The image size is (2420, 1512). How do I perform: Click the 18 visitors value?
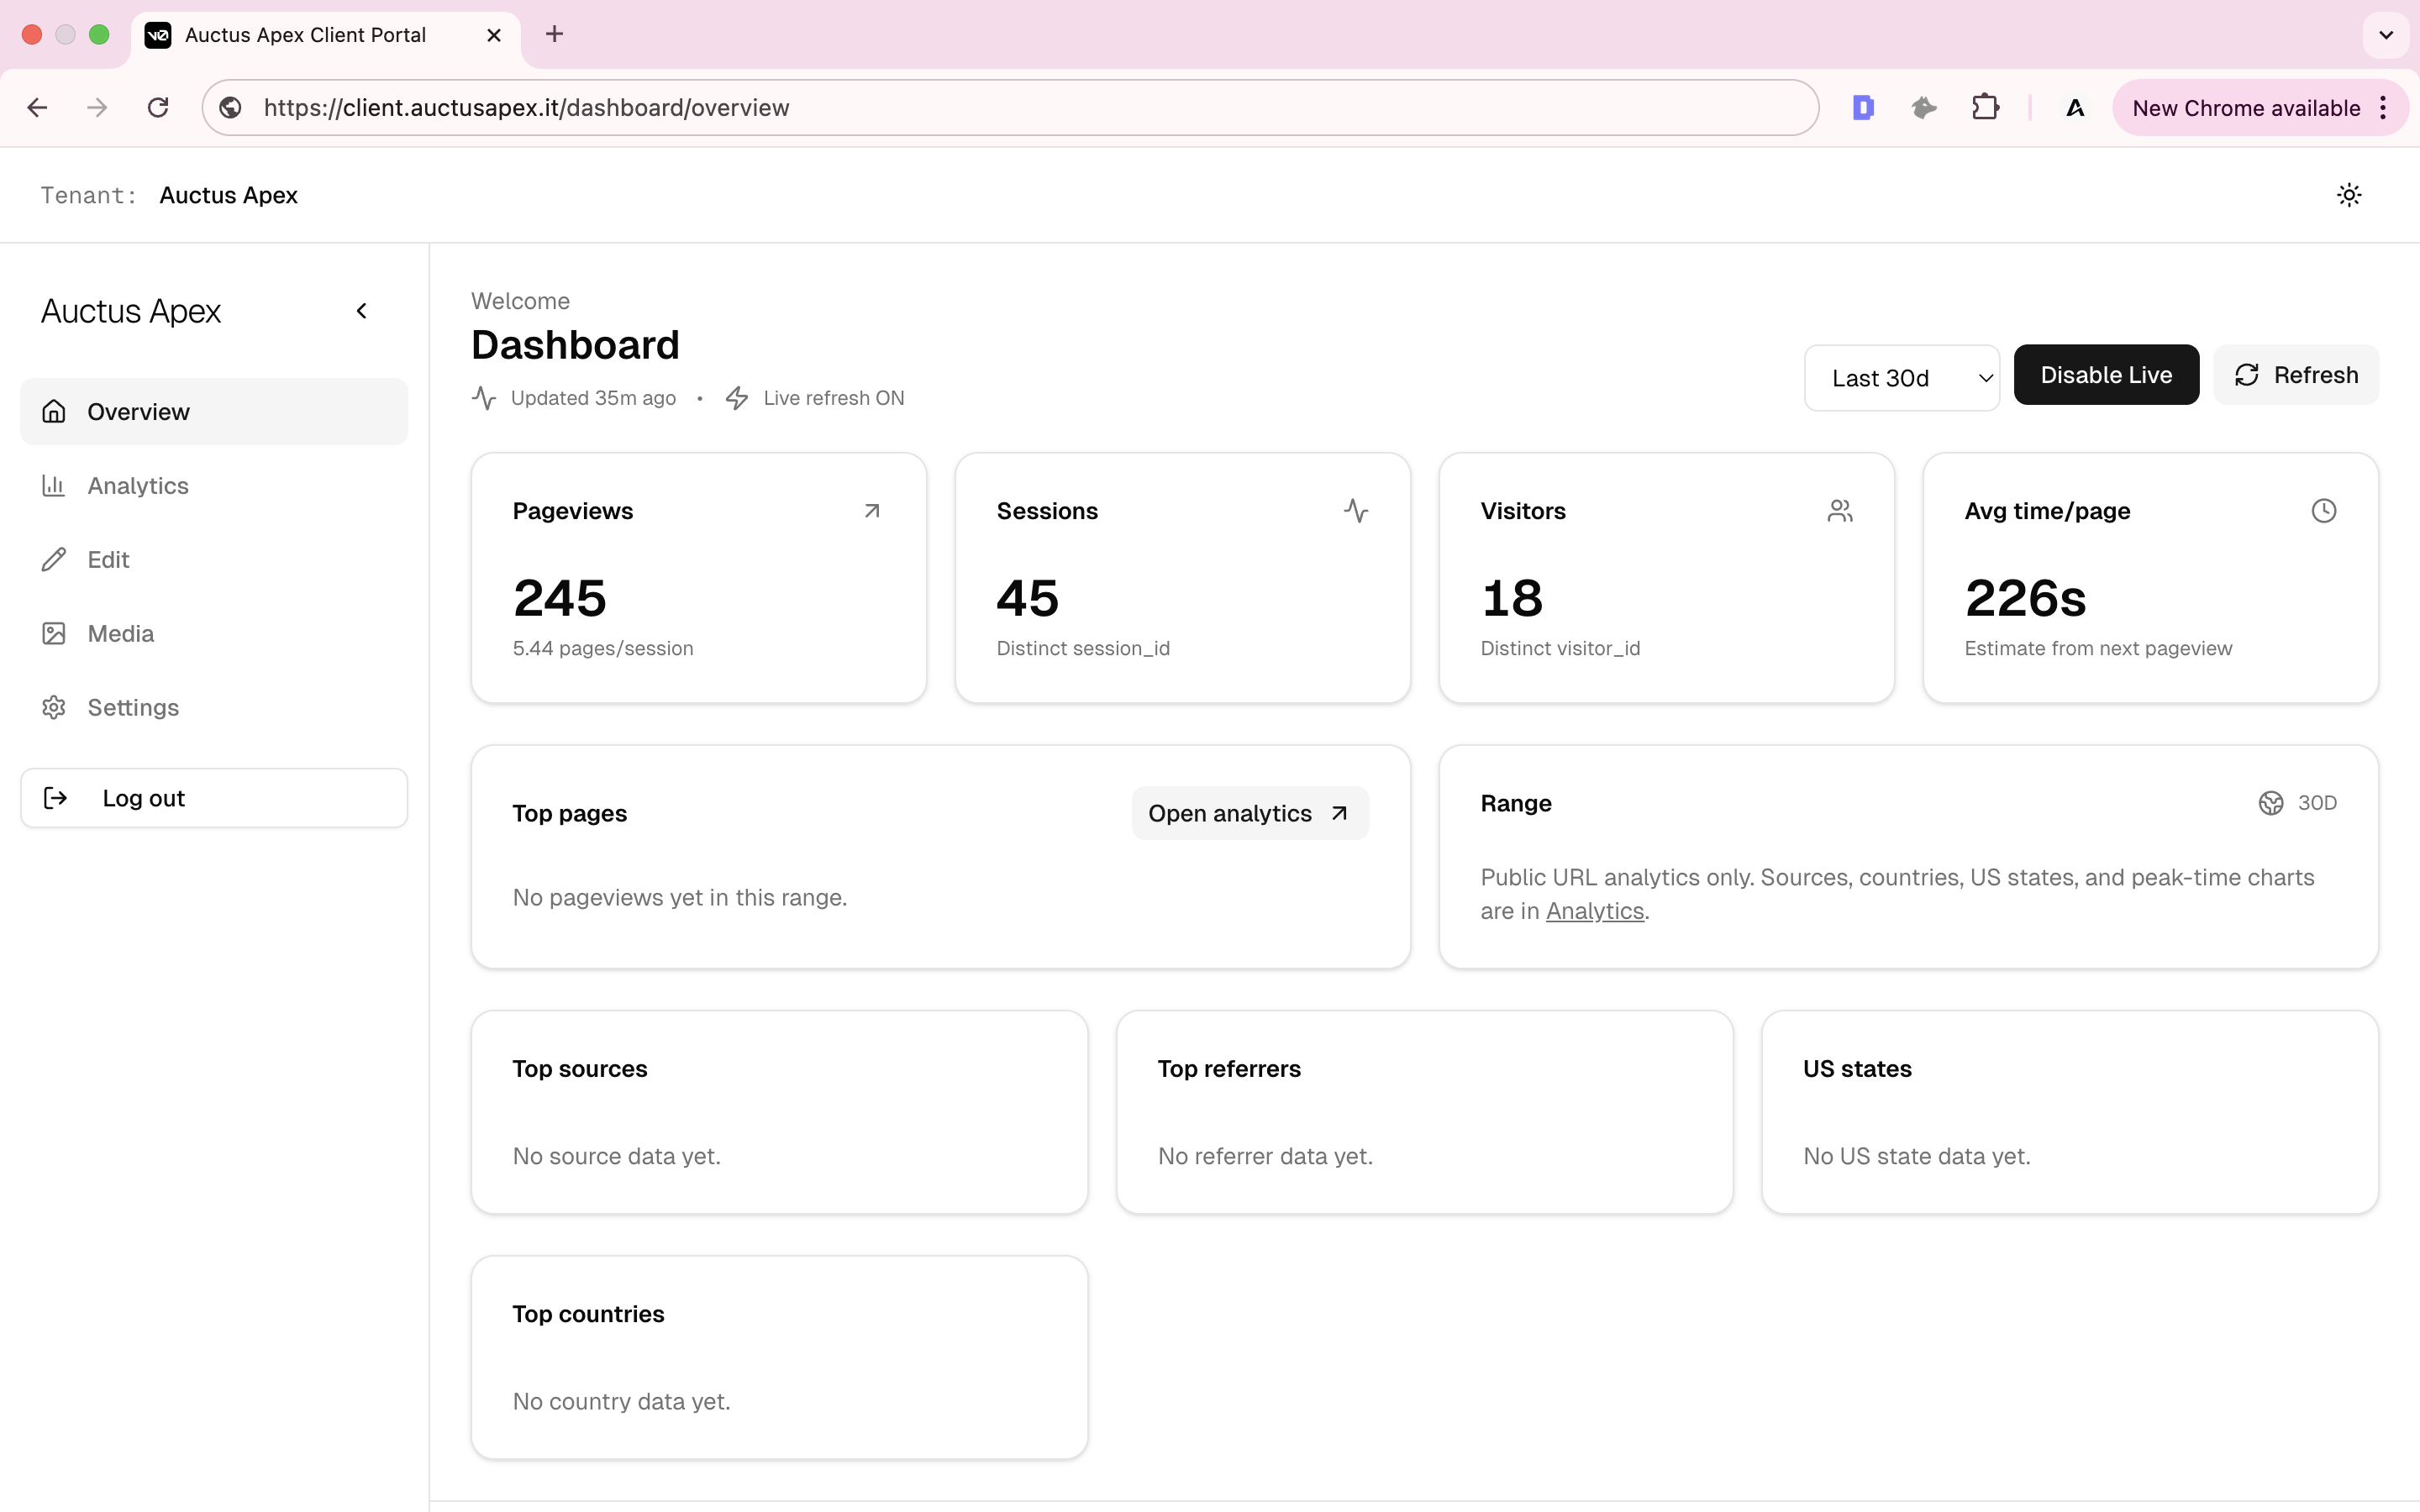(1512, 599)
